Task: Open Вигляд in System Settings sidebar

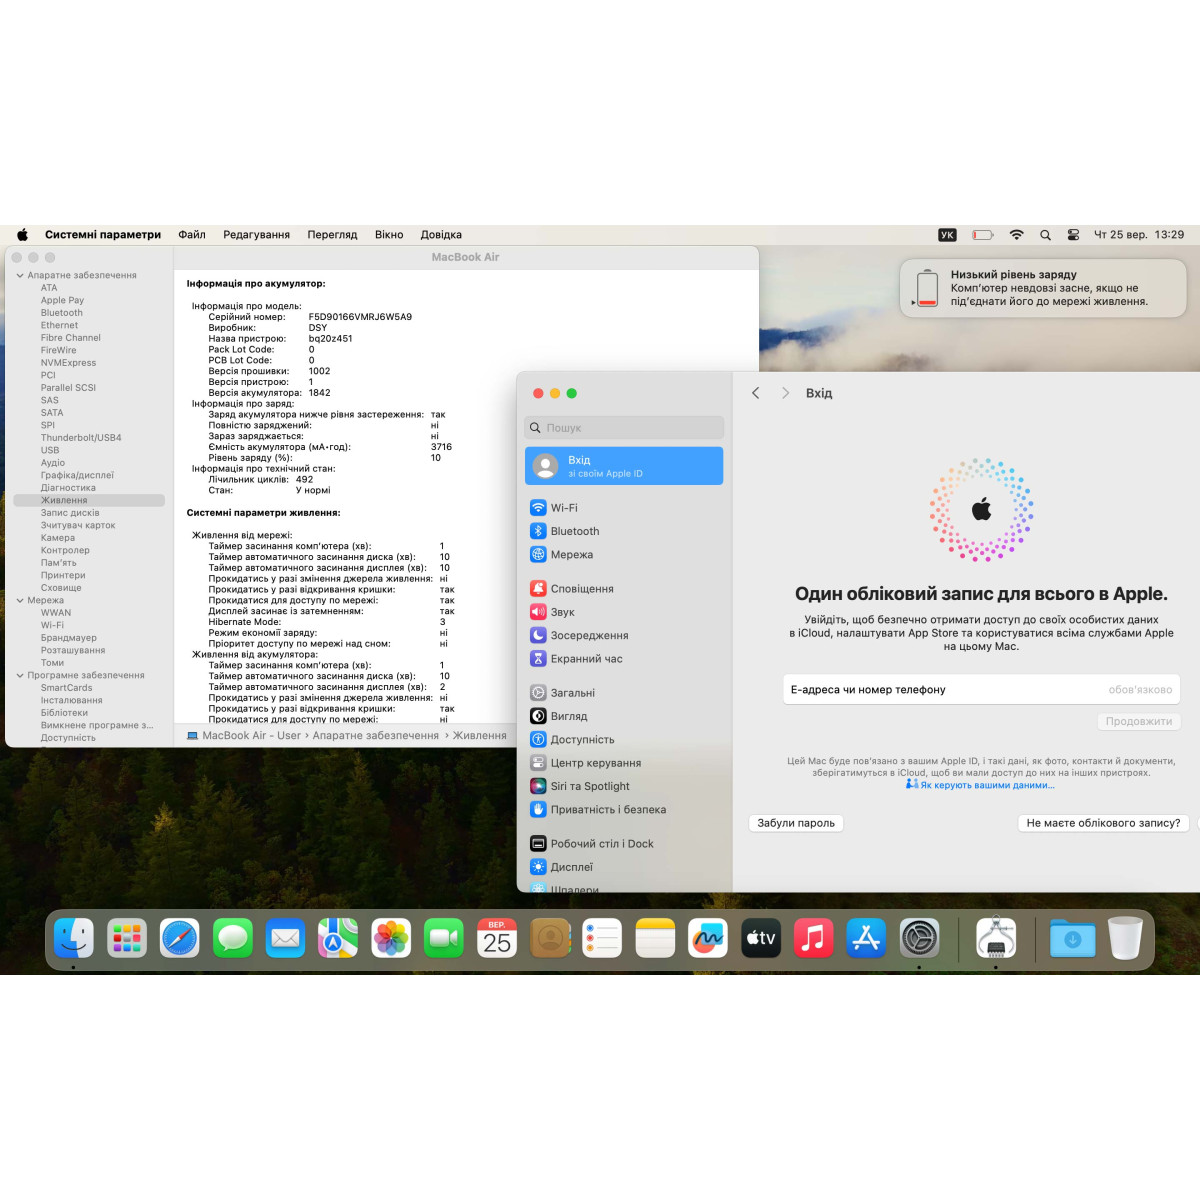Action: click(x=624, y=716)
